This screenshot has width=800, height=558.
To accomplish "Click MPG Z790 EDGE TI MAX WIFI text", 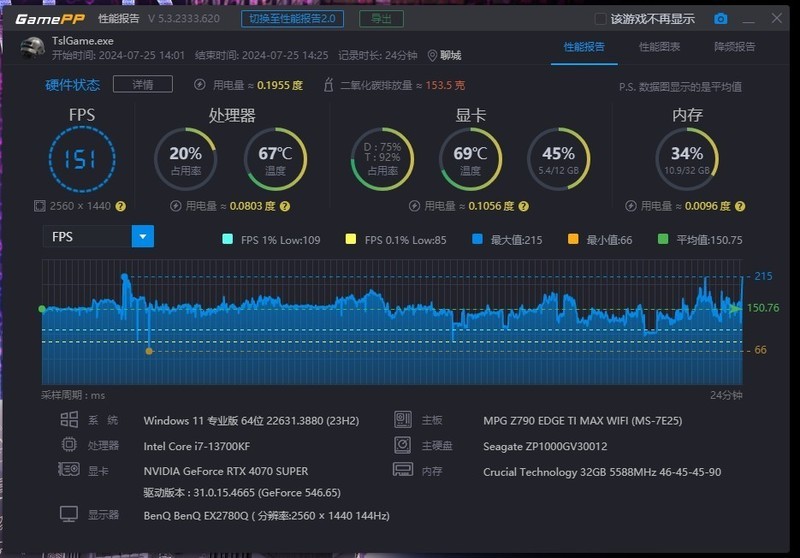I will (583, 421).
